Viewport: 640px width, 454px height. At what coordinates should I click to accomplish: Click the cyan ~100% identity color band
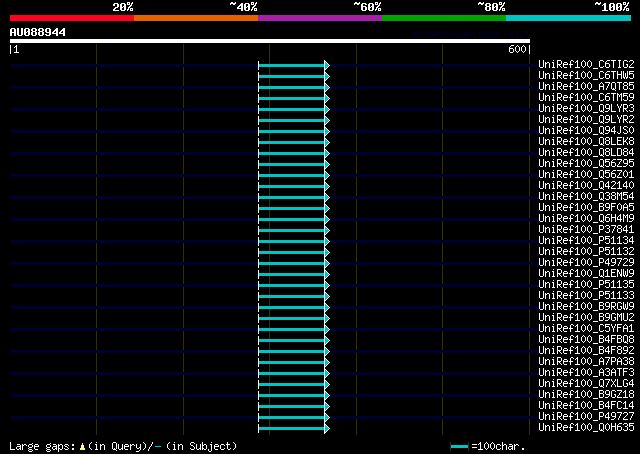tap(569, 18)
